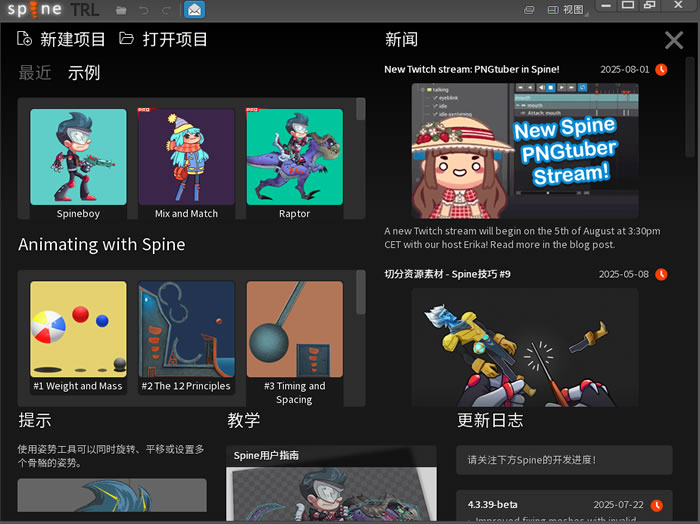Click the 打开项目 open folder icon

coord(127,39)
